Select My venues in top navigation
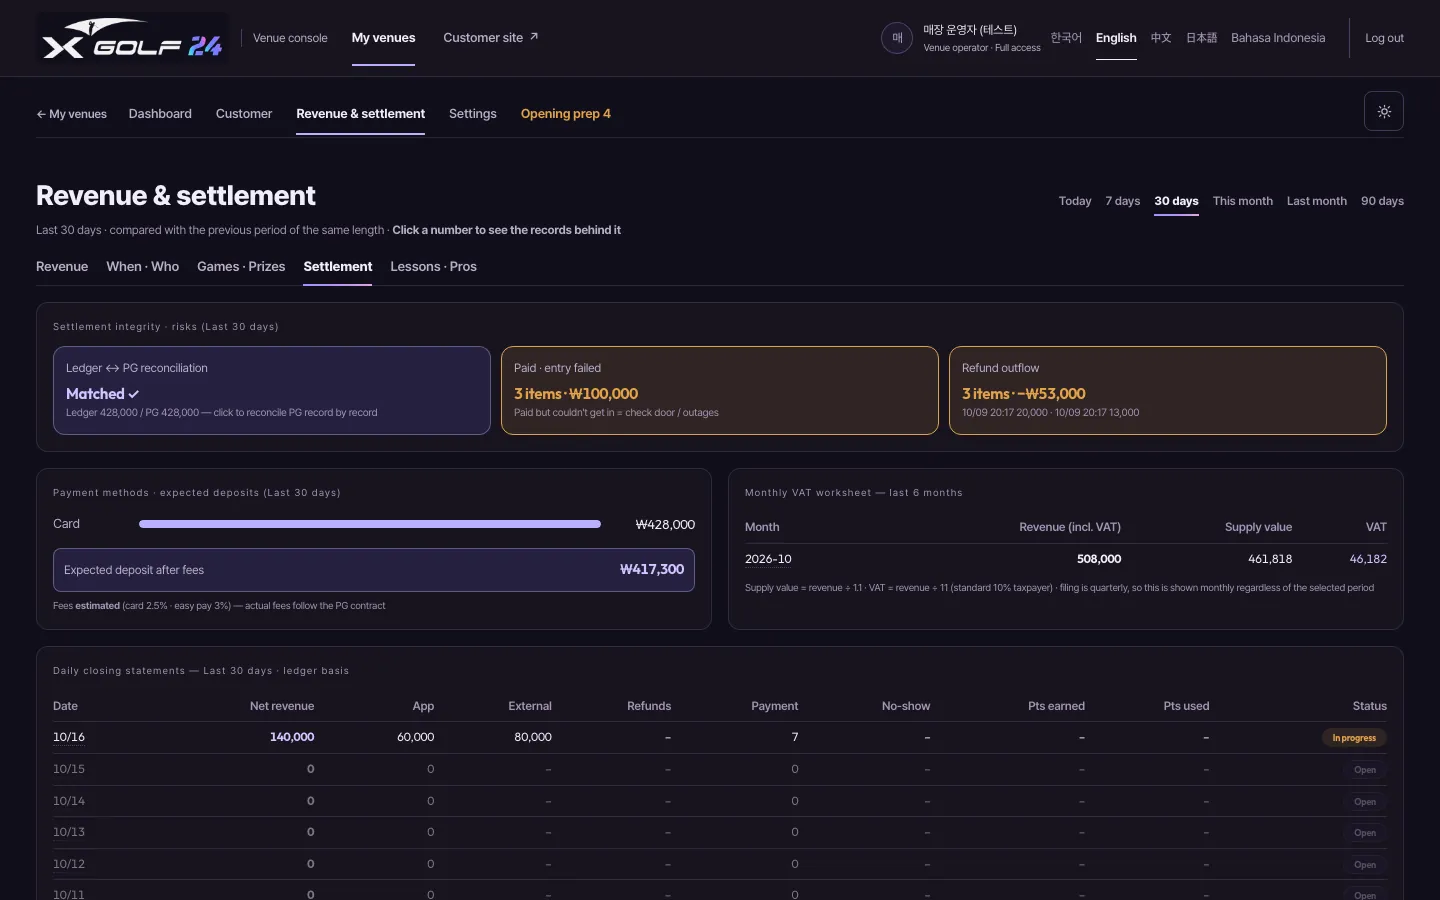Screen dimensions: 1440x900 [383, 38]
